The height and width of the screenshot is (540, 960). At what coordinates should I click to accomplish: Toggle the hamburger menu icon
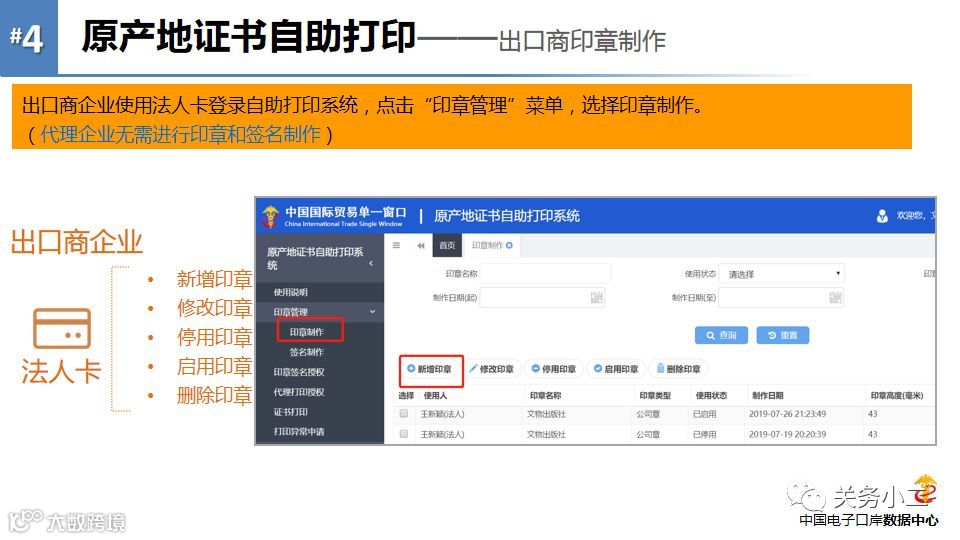(396, 246)
